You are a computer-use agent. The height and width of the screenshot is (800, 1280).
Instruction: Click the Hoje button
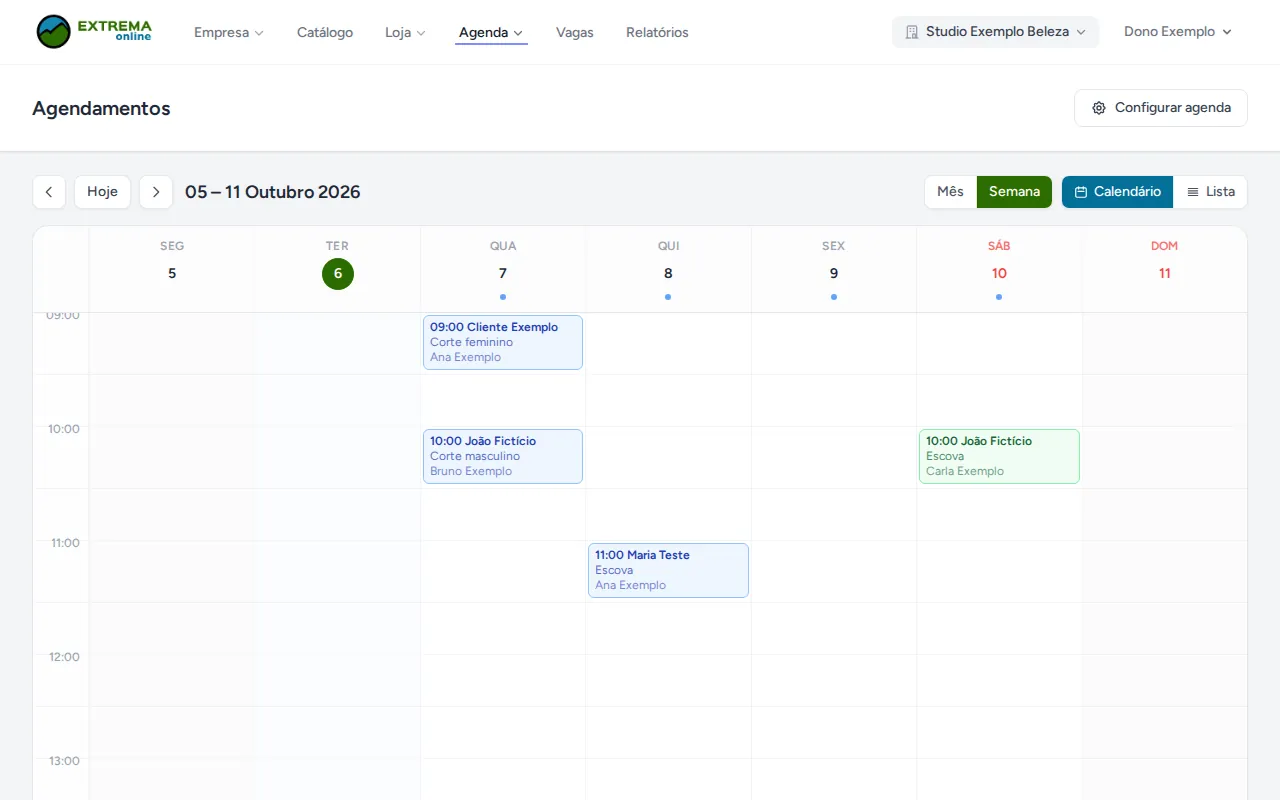pyautogui.click(x=102, y=192)
